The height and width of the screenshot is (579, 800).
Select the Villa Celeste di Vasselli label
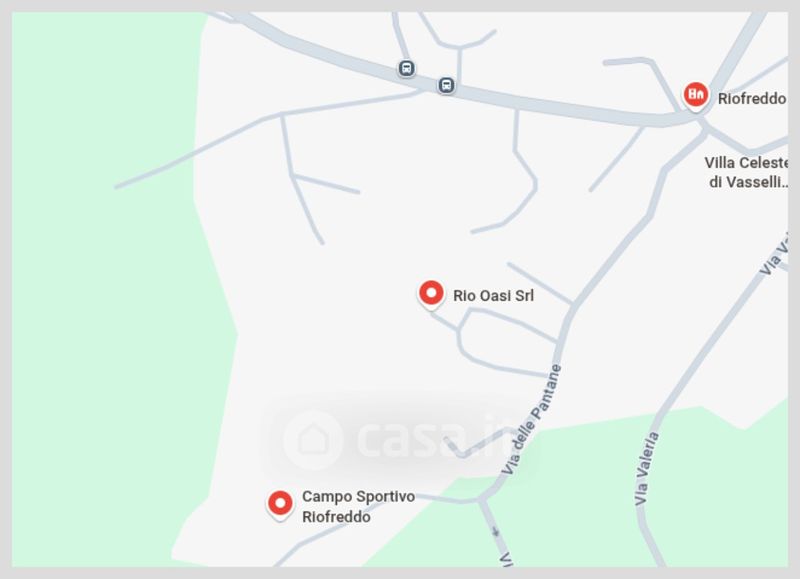tap(747, 172)
